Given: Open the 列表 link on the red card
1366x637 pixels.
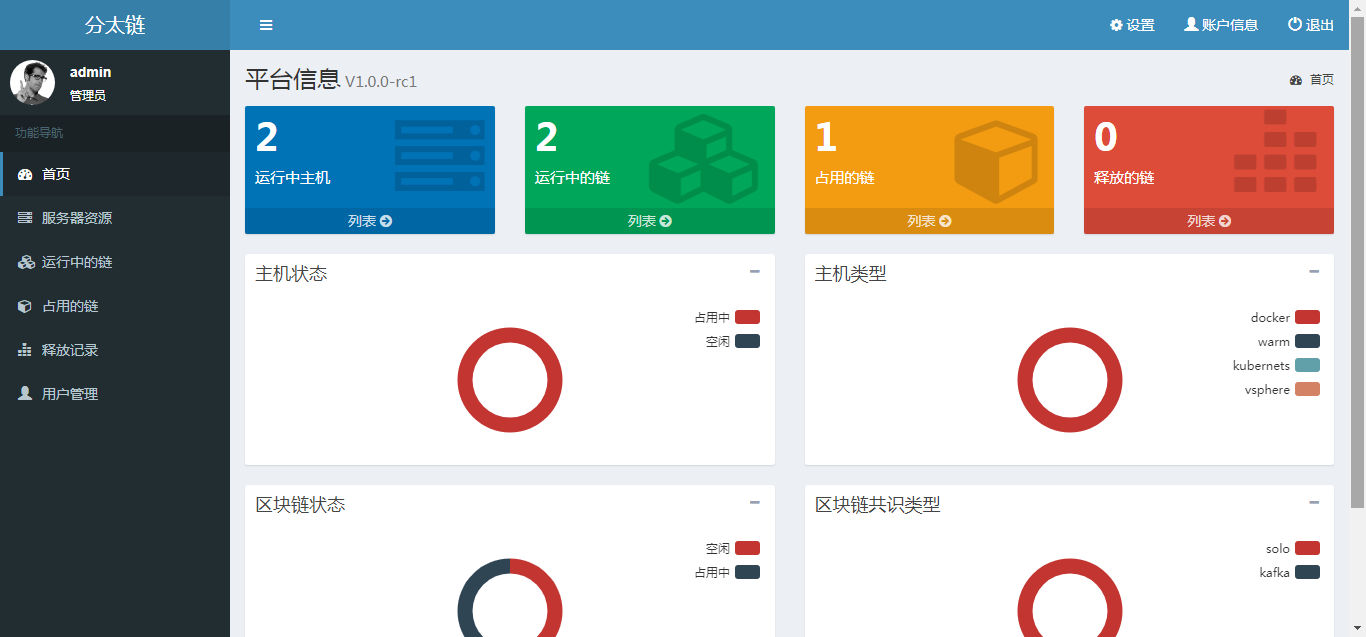Looking at the screenshot, I should click(1208, 221).
